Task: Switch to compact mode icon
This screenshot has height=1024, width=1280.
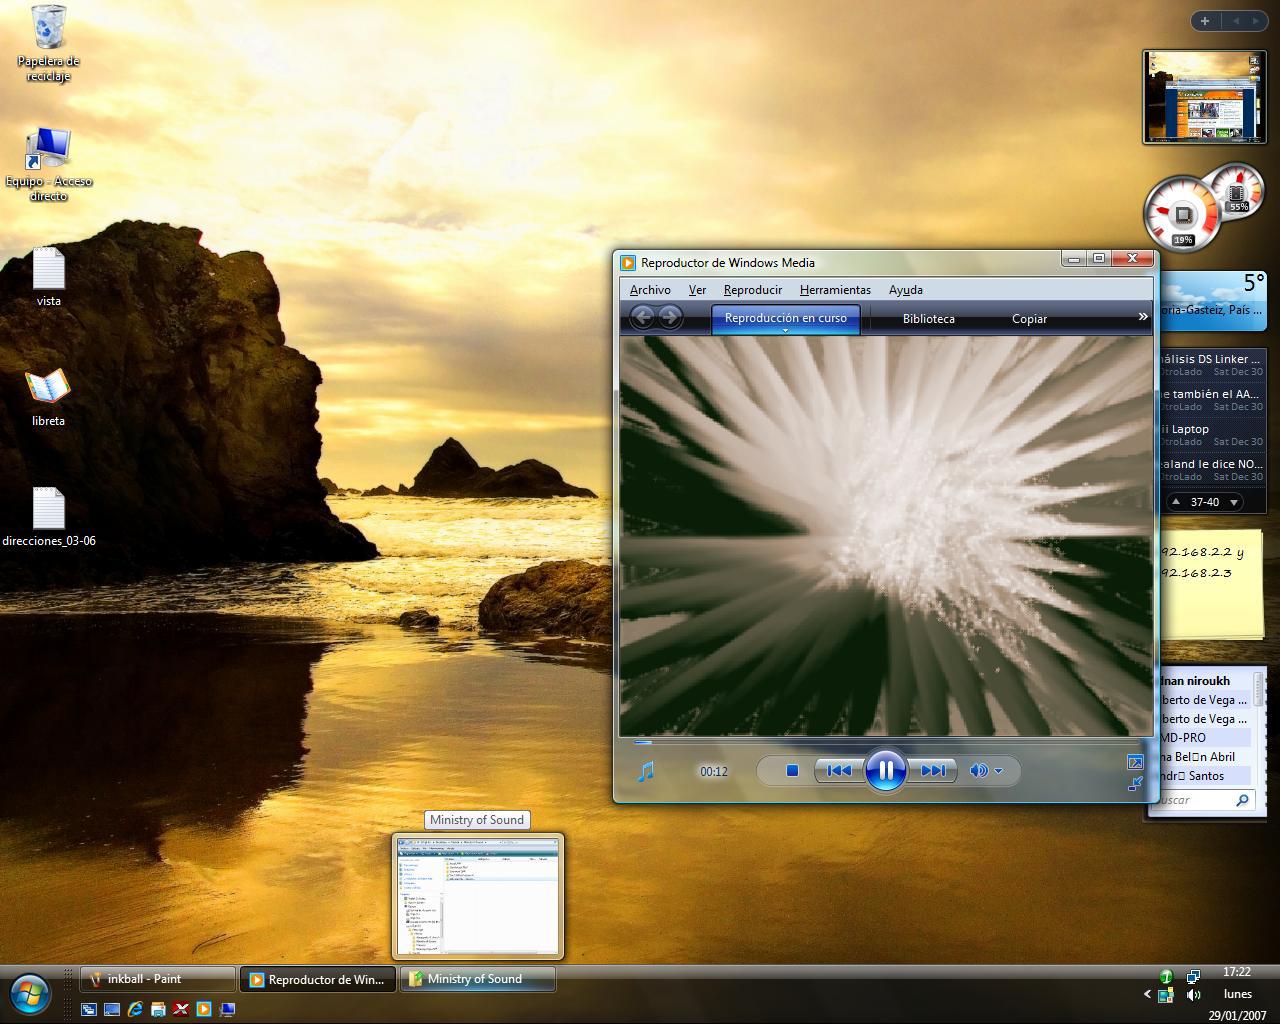Action: (1135, 784)
